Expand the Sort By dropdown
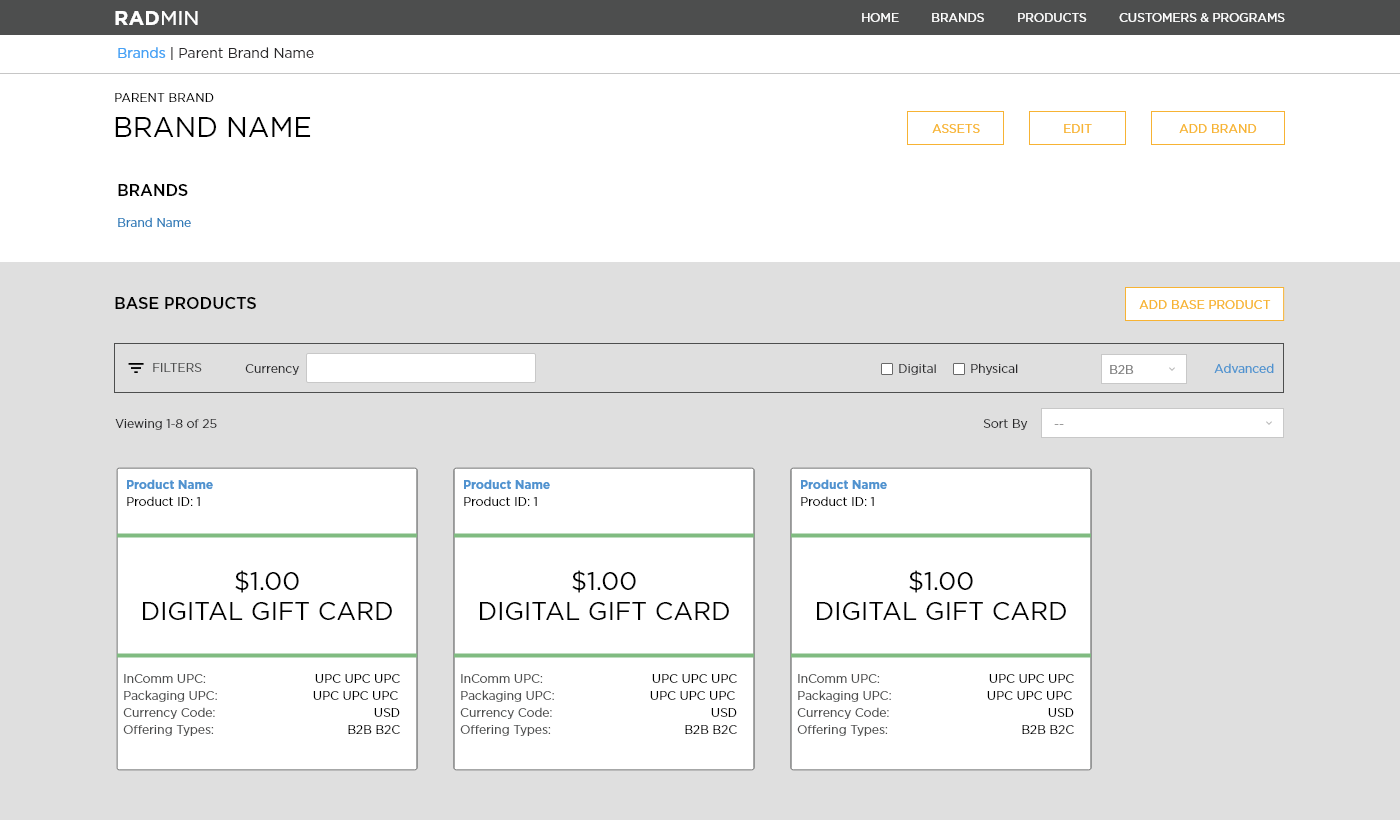Screen dimensions: 1400x820 click(1162, 423)
